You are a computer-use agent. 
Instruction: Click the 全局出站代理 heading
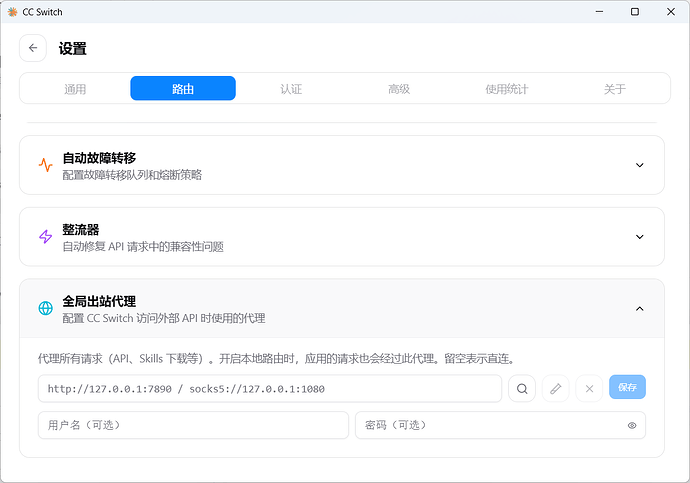[x=99, y=301]
